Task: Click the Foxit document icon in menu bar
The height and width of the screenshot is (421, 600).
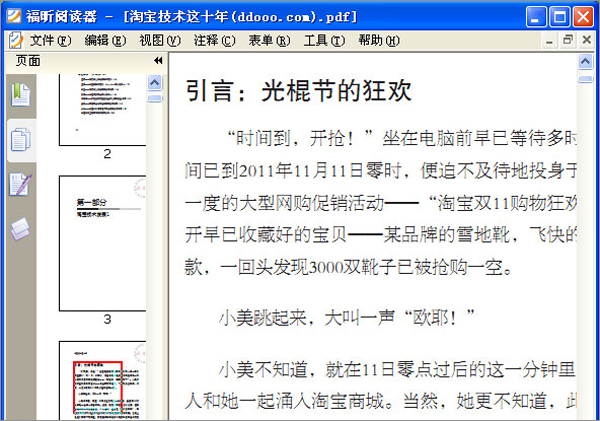Action: pyautogui.click(x=15, y=40)
